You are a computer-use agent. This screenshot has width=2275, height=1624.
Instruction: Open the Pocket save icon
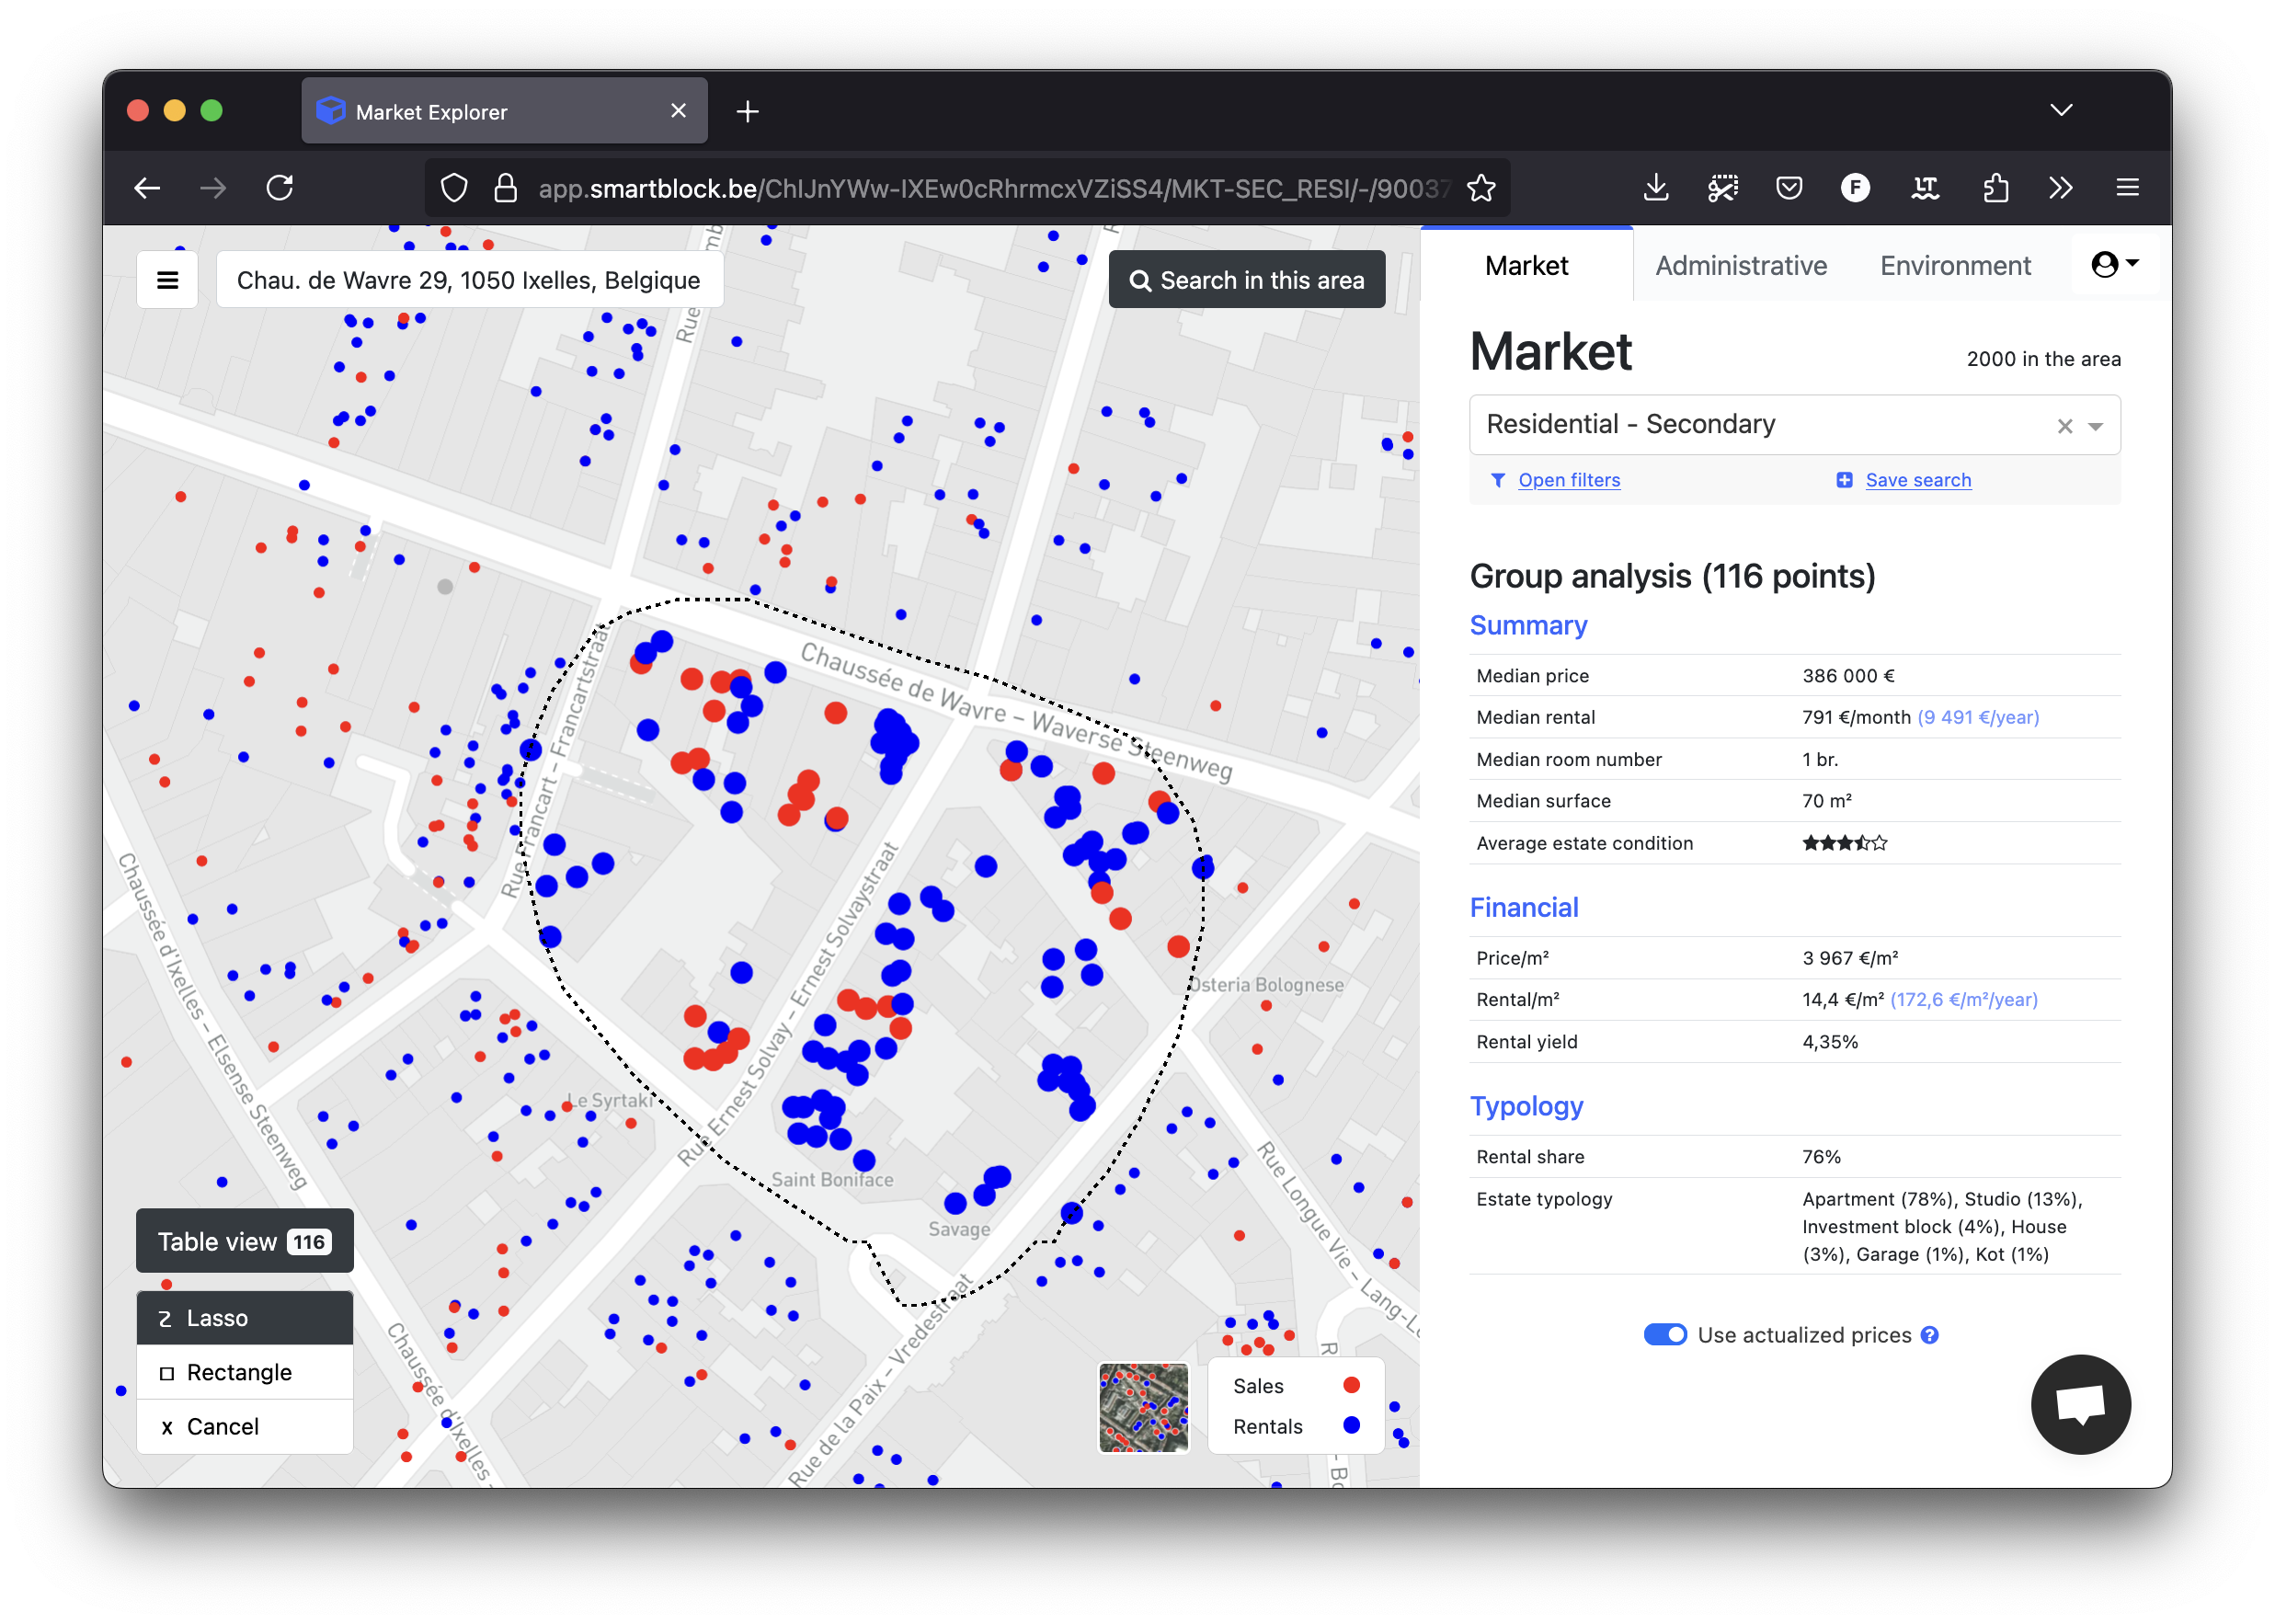(x=1789, y=188)
